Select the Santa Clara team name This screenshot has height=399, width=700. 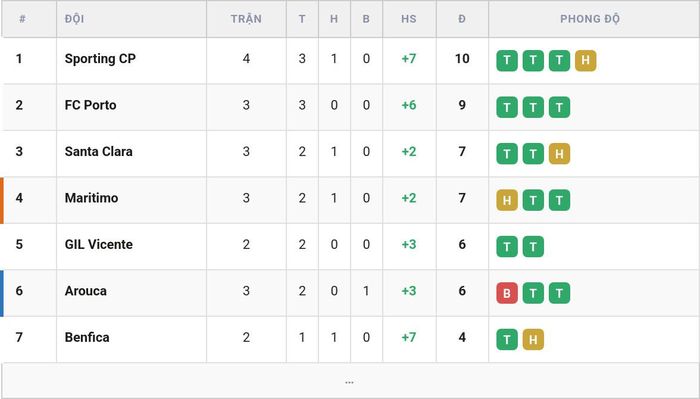pos(98,151)
